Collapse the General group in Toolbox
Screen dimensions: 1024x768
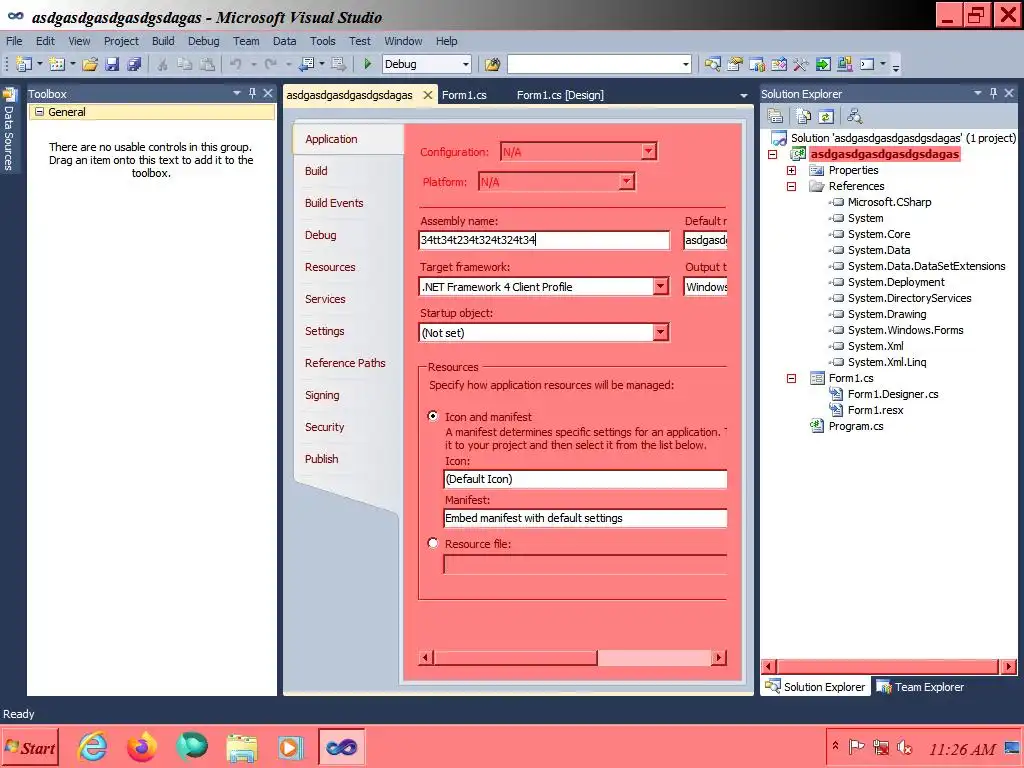pos(39,112)
